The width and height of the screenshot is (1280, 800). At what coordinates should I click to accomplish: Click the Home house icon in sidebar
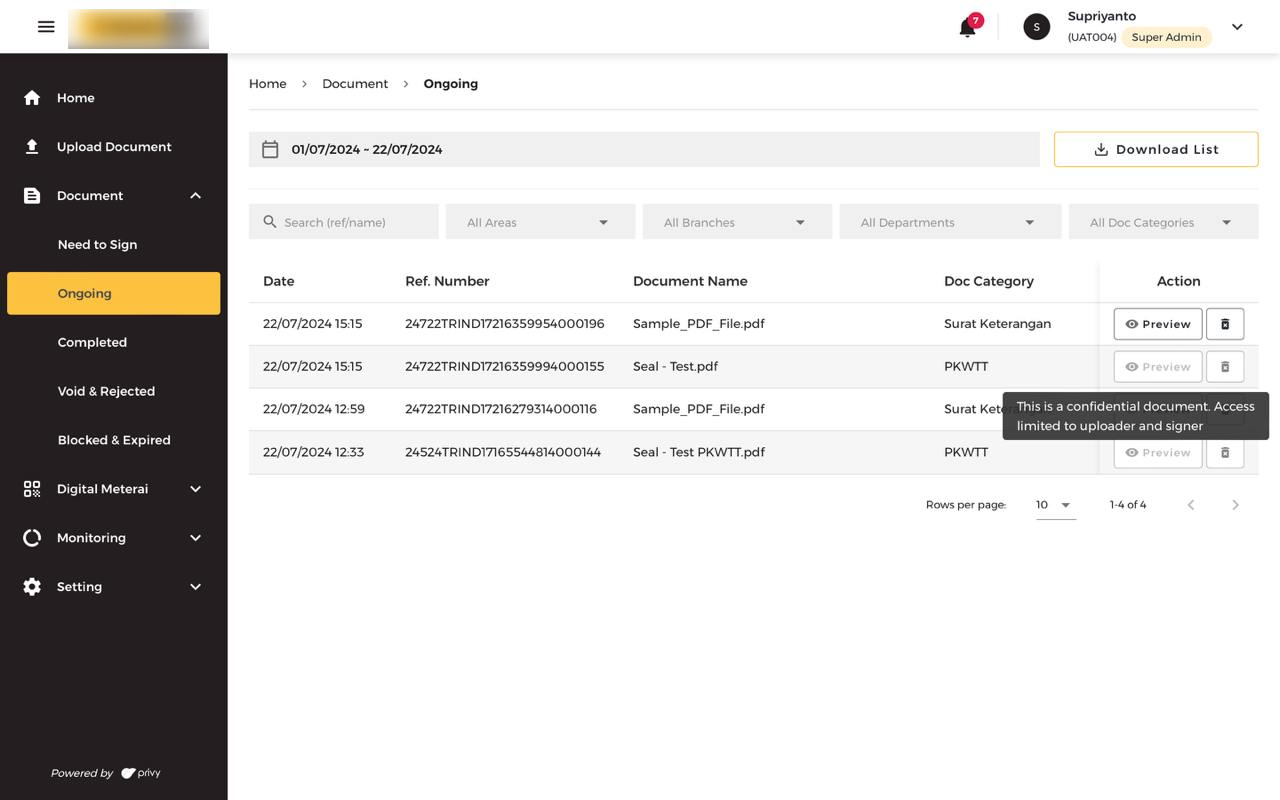tap(32, 98)
